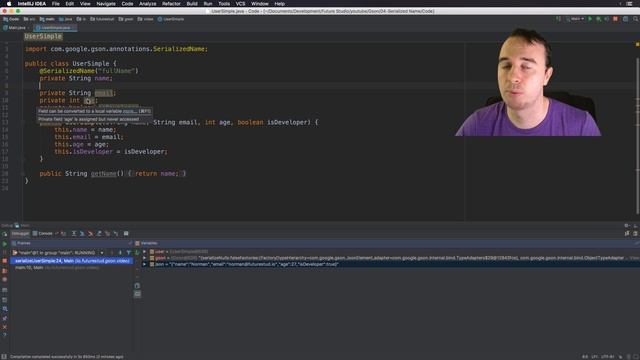
Task: Select the serializeUserSimple:24, Main frame
Action: [72, 260]
